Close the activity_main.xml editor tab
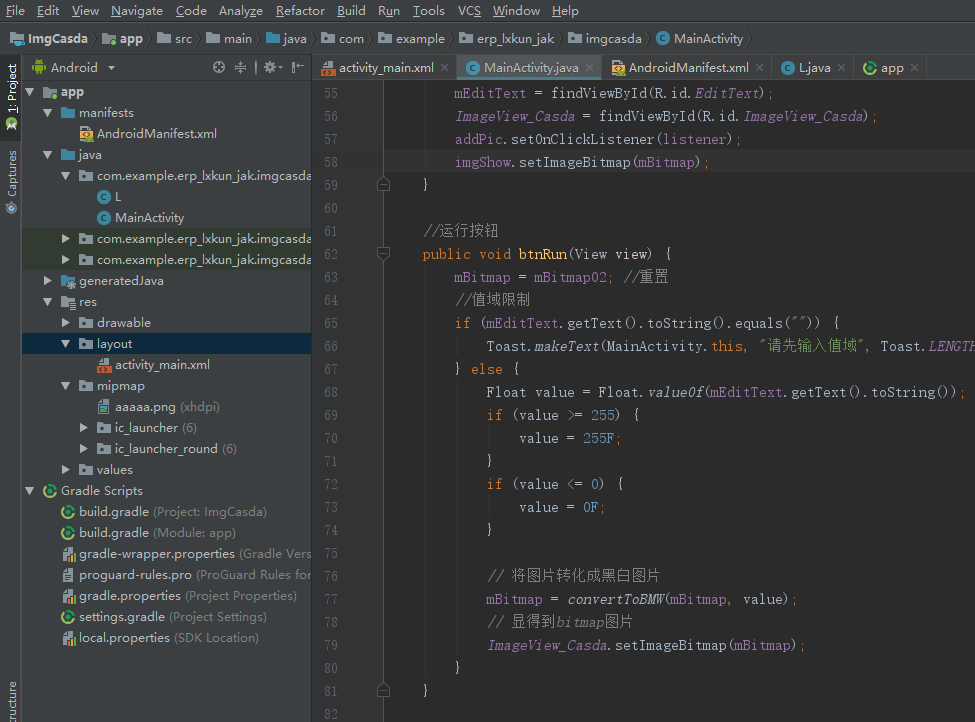The image size is (975, 722). pyautogui.click(x=445, y=68)
